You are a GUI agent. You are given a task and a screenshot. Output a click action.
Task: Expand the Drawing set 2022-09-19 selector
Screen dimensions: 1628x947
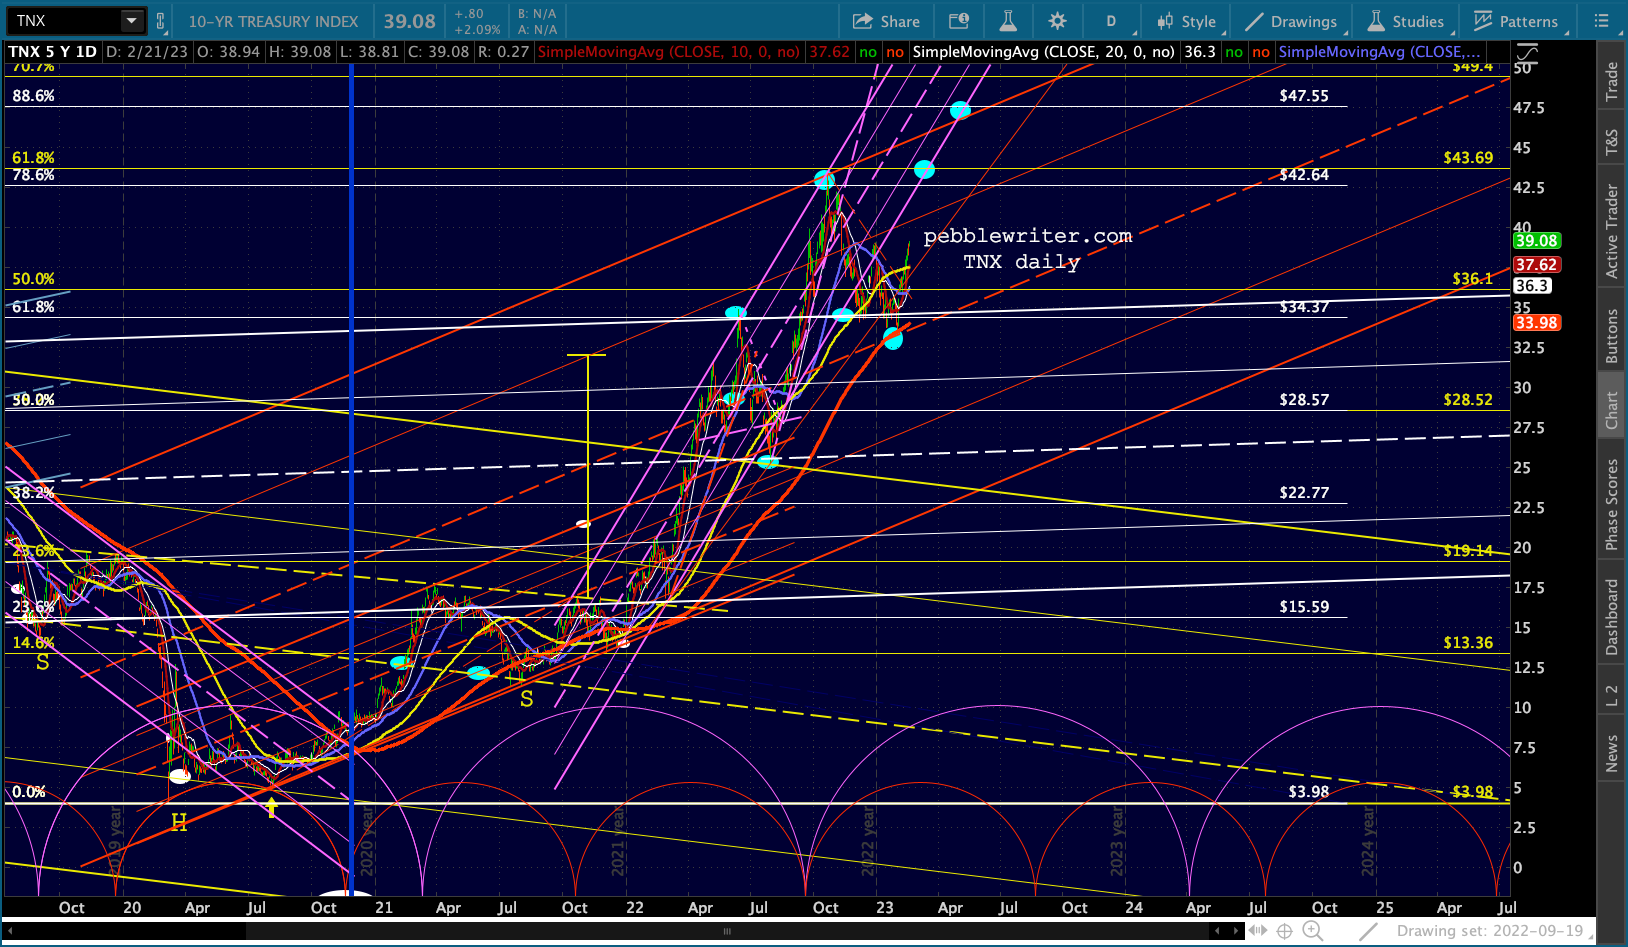(1494, 931)
